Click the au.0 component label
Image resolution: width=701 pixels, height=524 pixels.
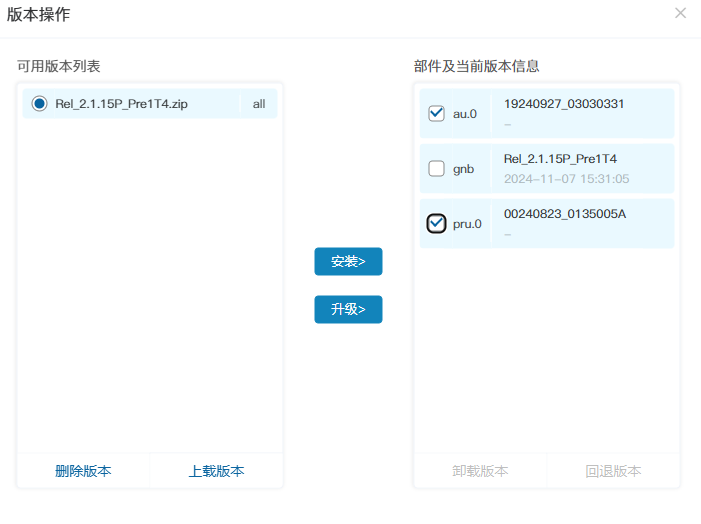pyautogui.click(x=465, y=114)
